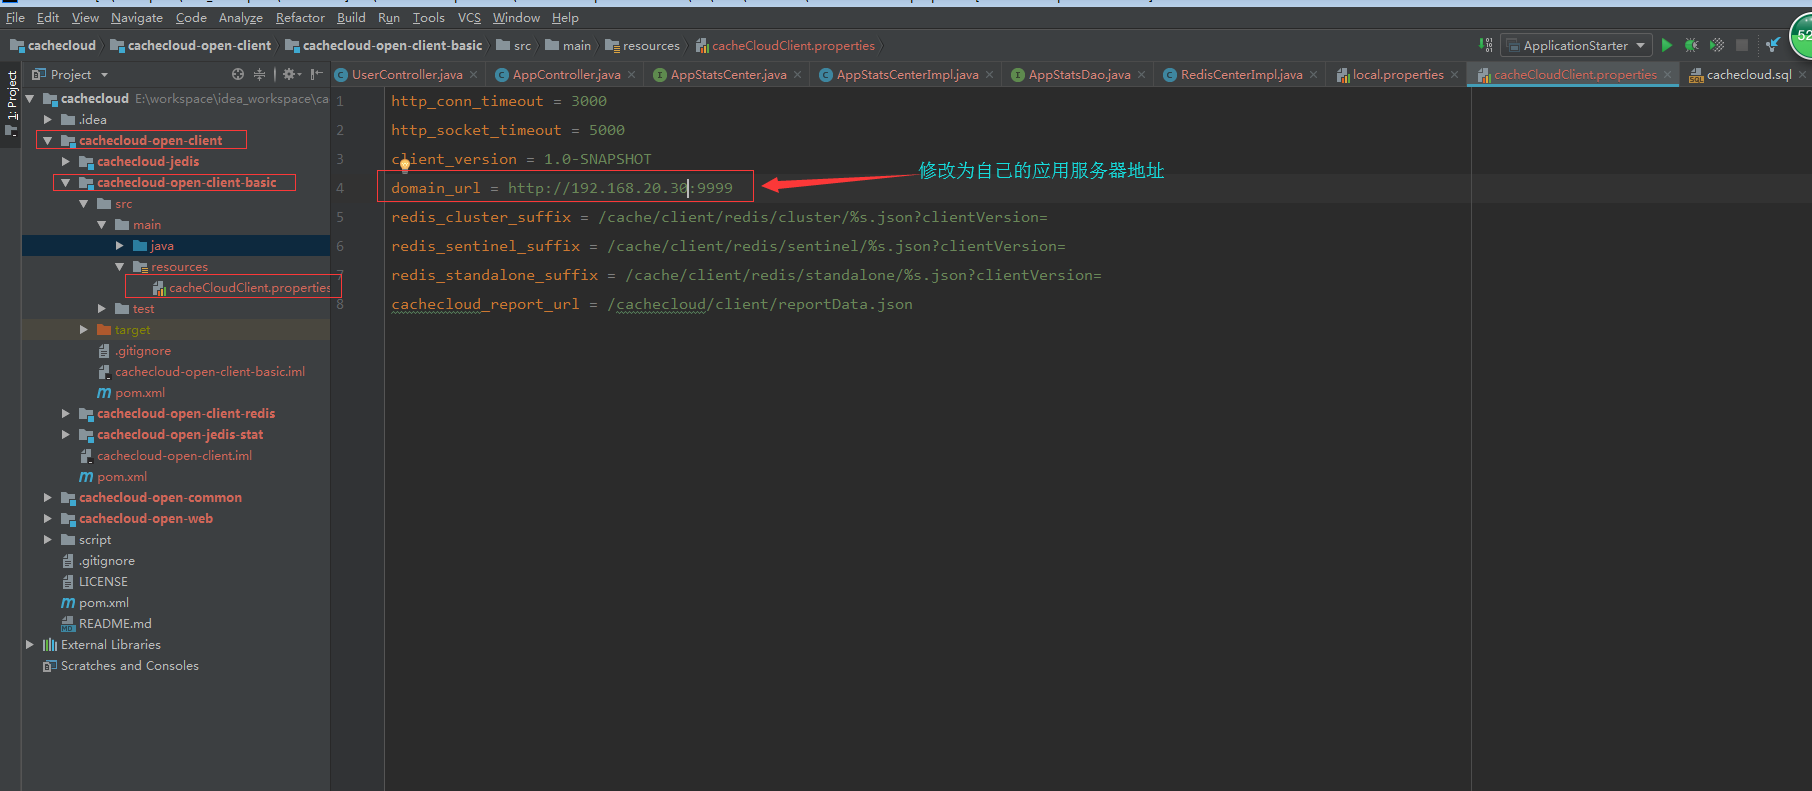Run ApplicationStarter with the green play icon
The image size is (1812, 791).
coord(1666,45)
